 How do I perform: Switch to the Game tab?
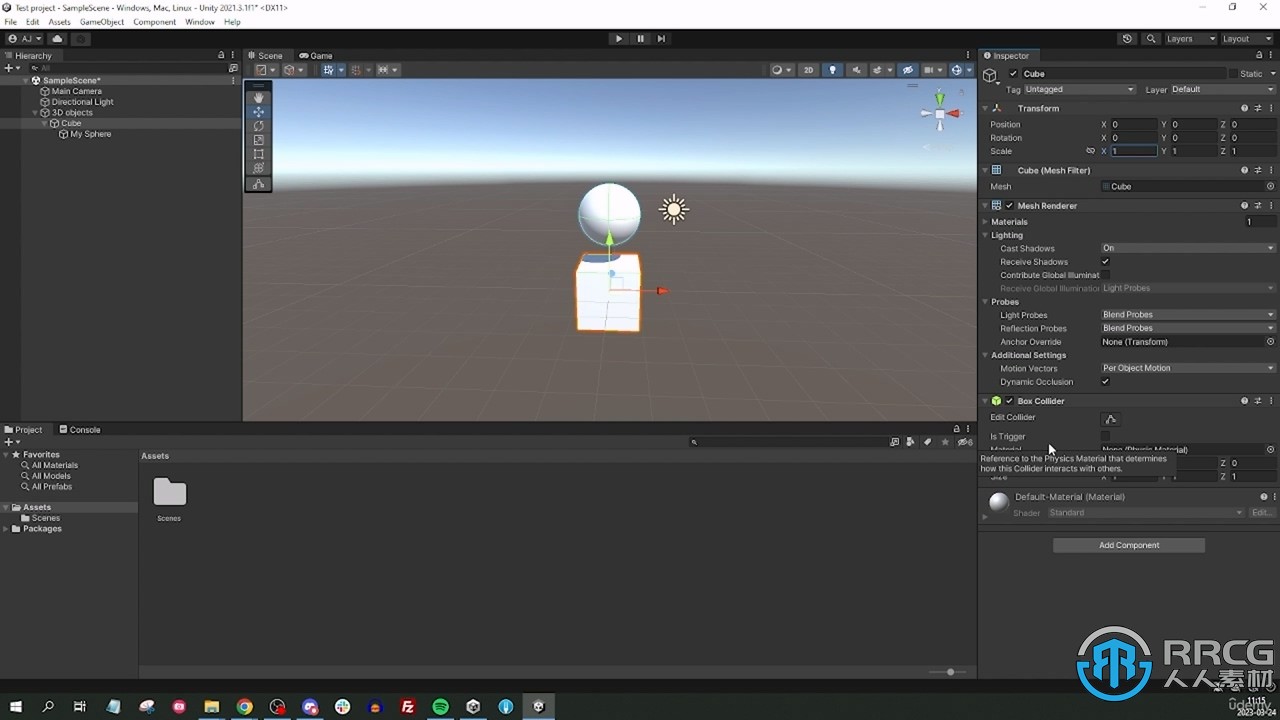[316, 56]
